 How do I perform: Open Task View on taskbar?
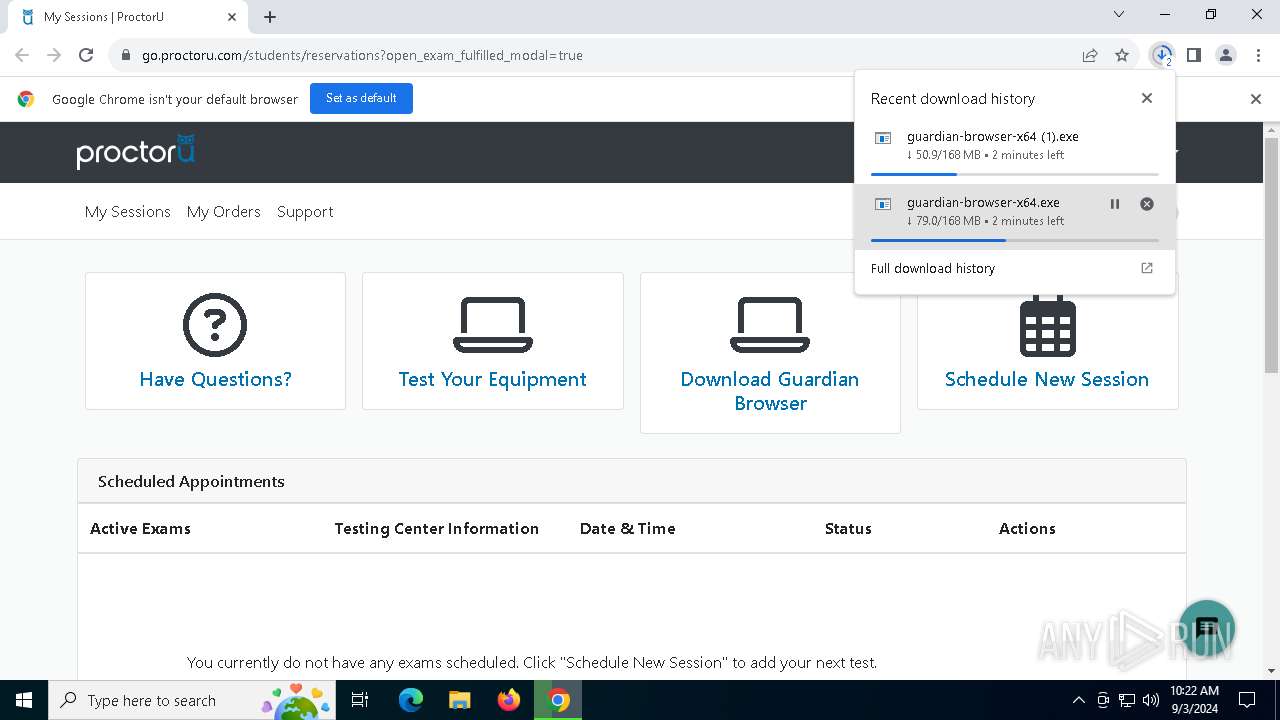361,700
